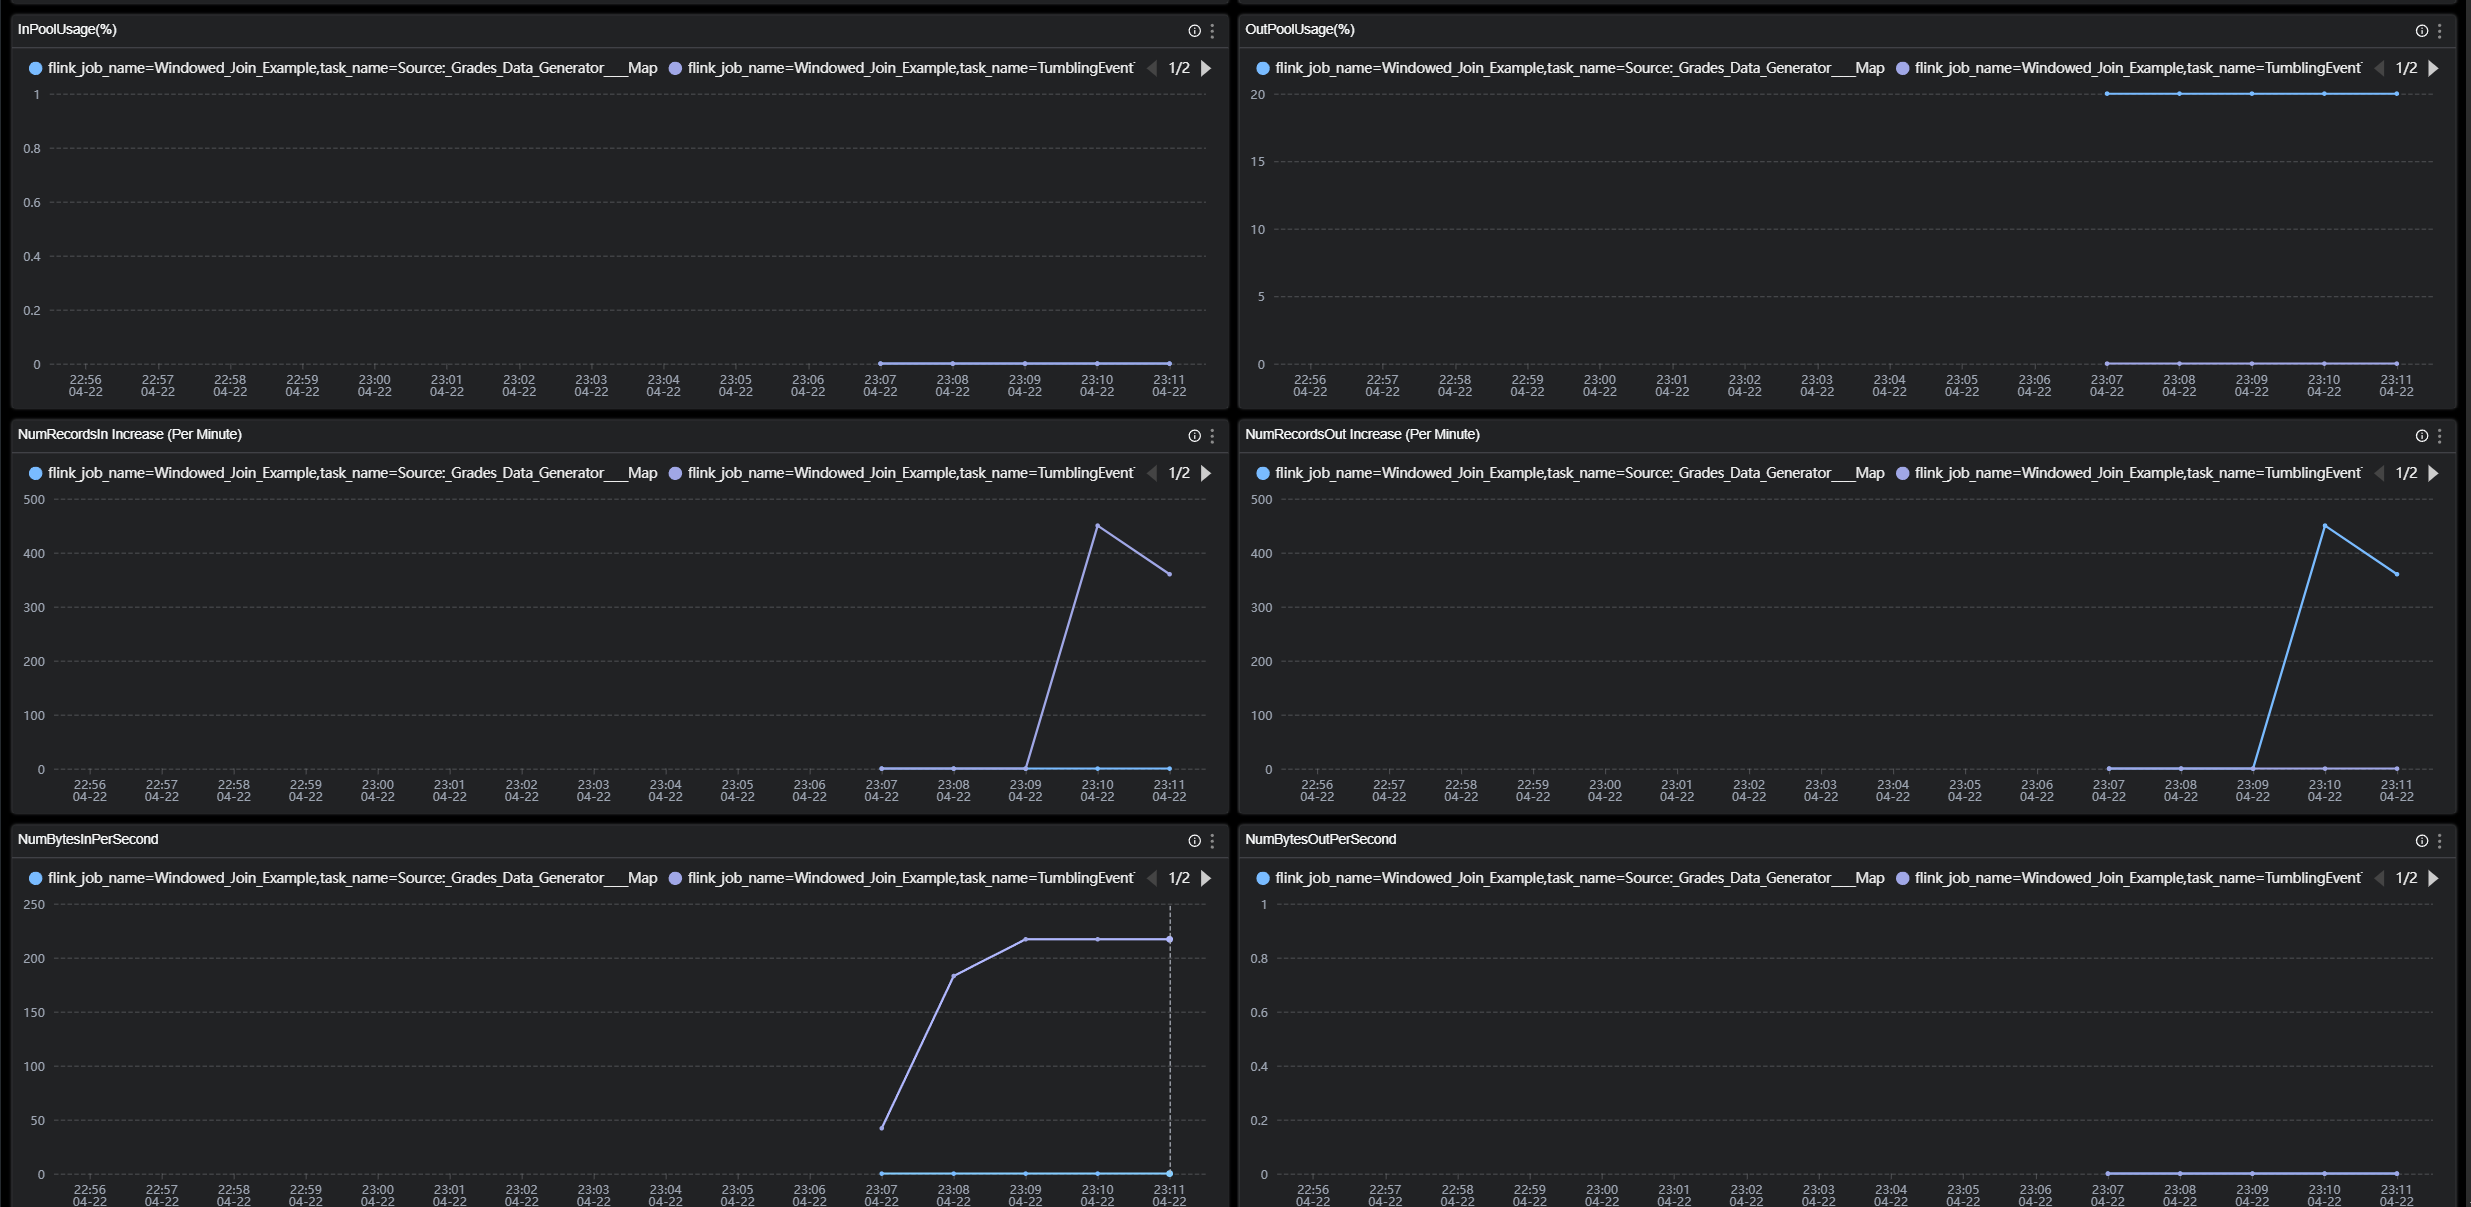The image size is (2471, 1207).
Task: Go to next legend page in InPoolUsage
Action: click(1206, 68)
